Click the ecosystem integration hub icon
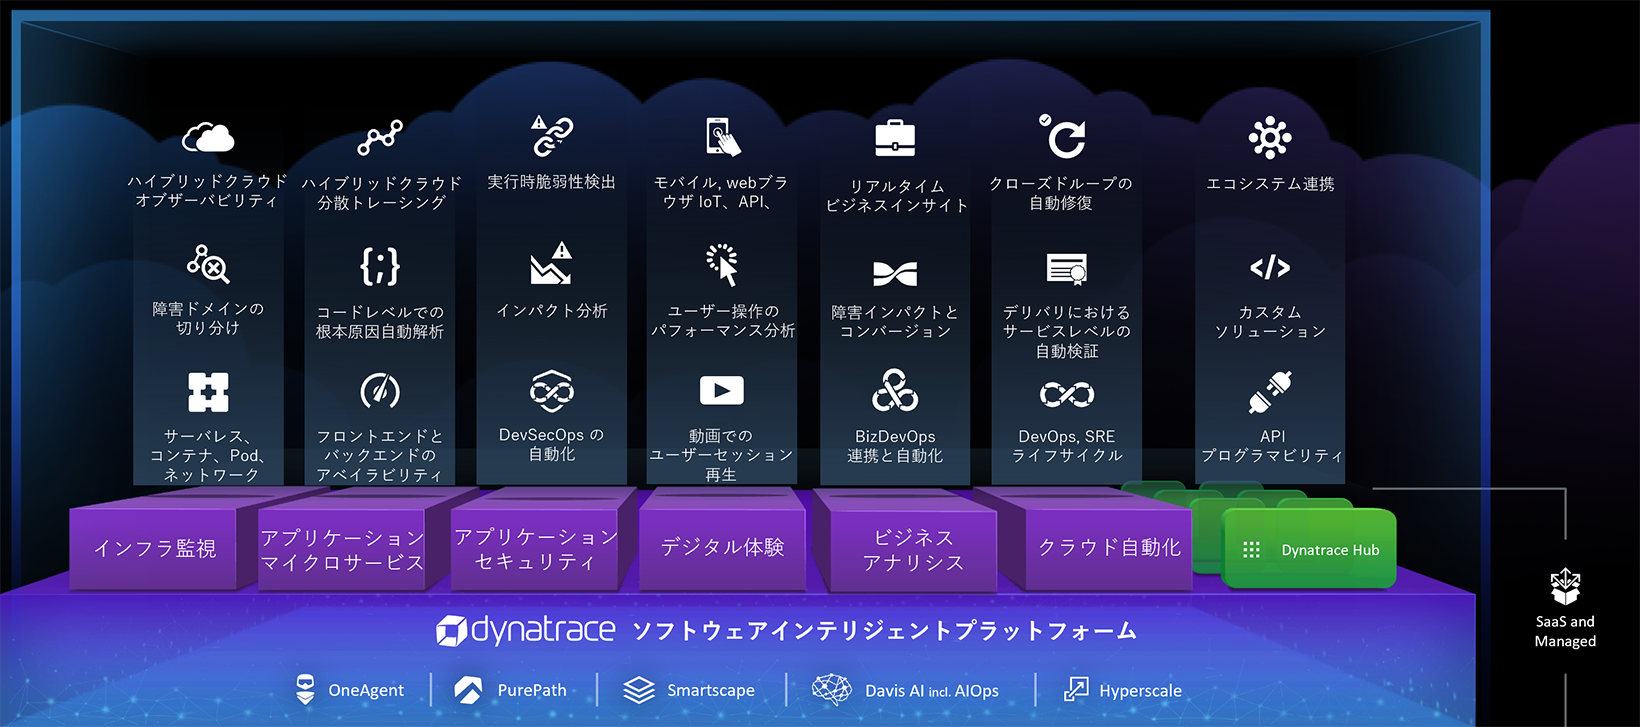 coord(1270,138)
